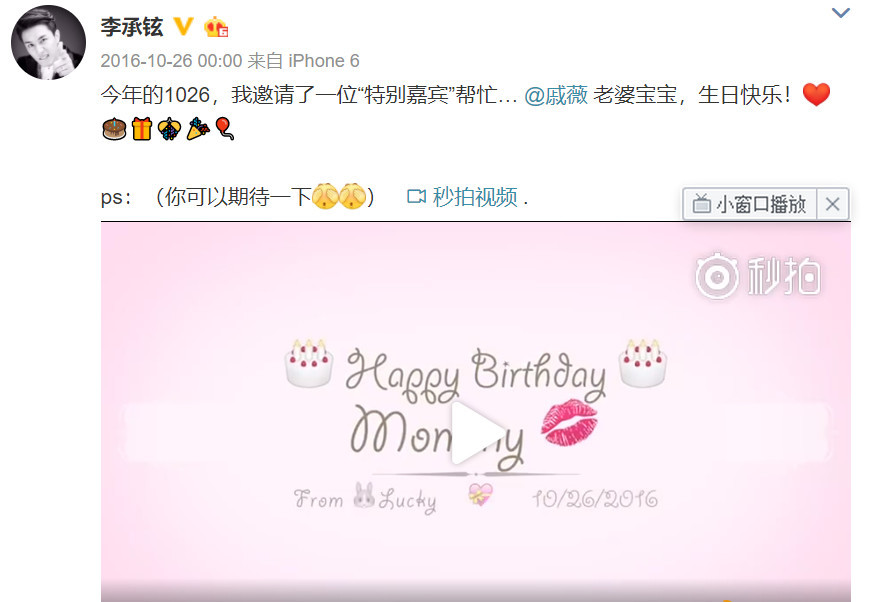
Task: Open 李承铉's profile avatar photo
Action: (x=48, y=43)
